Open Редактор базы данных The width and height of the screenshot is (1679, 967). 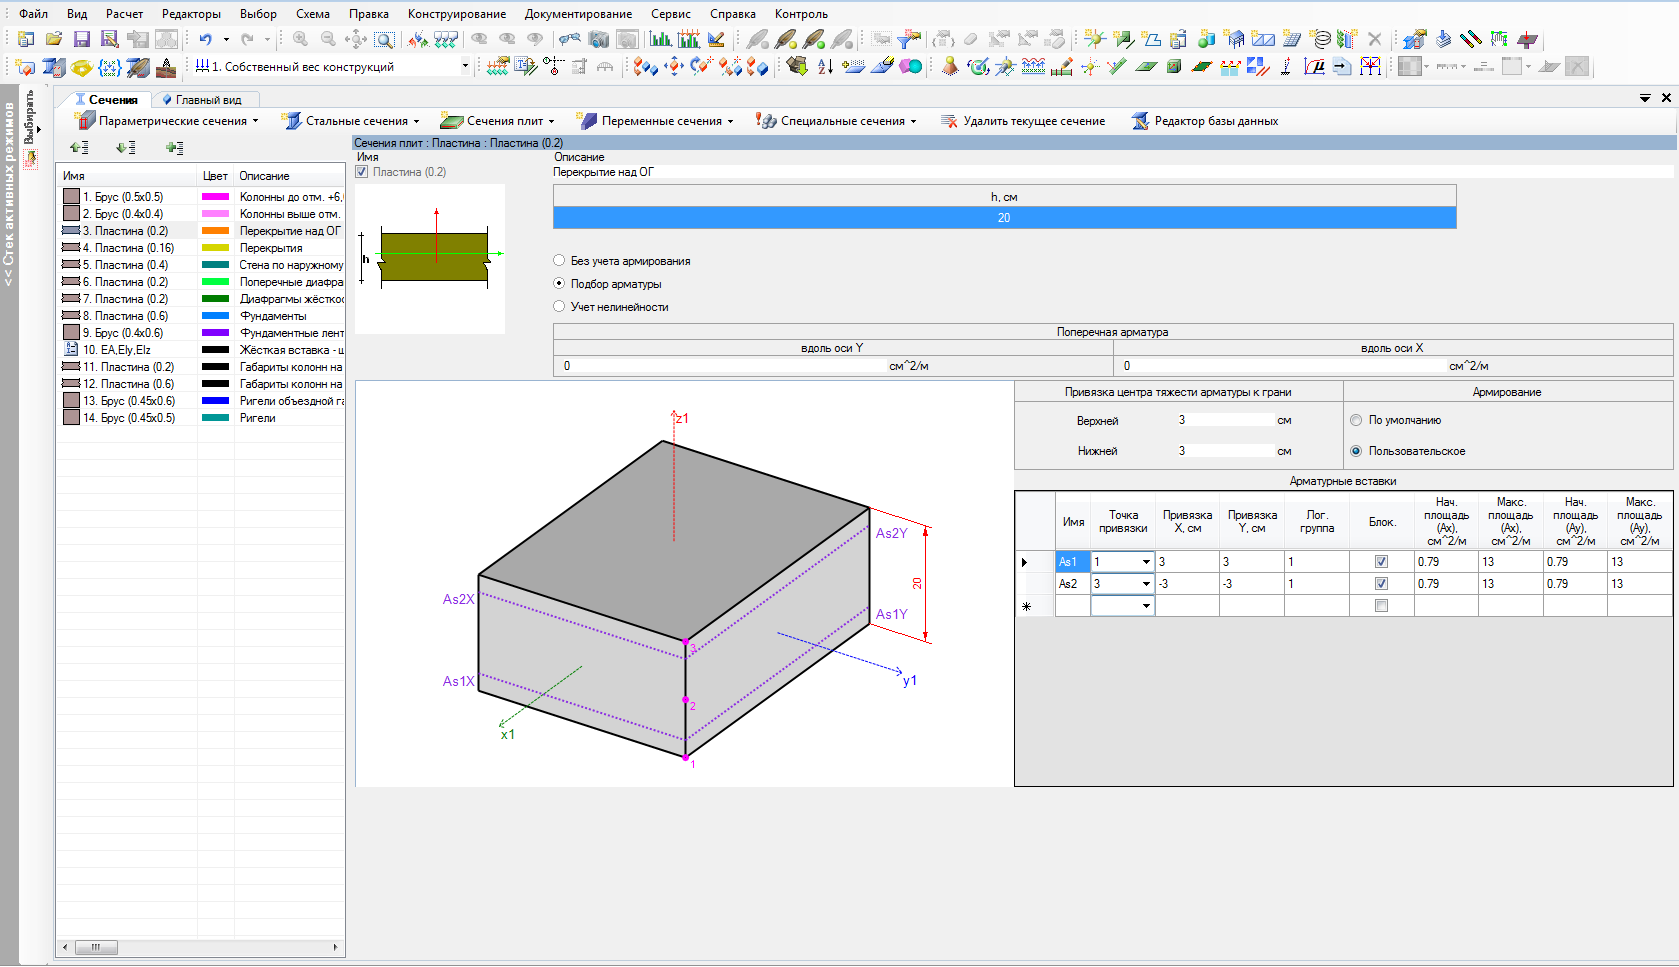(1205, 121)
